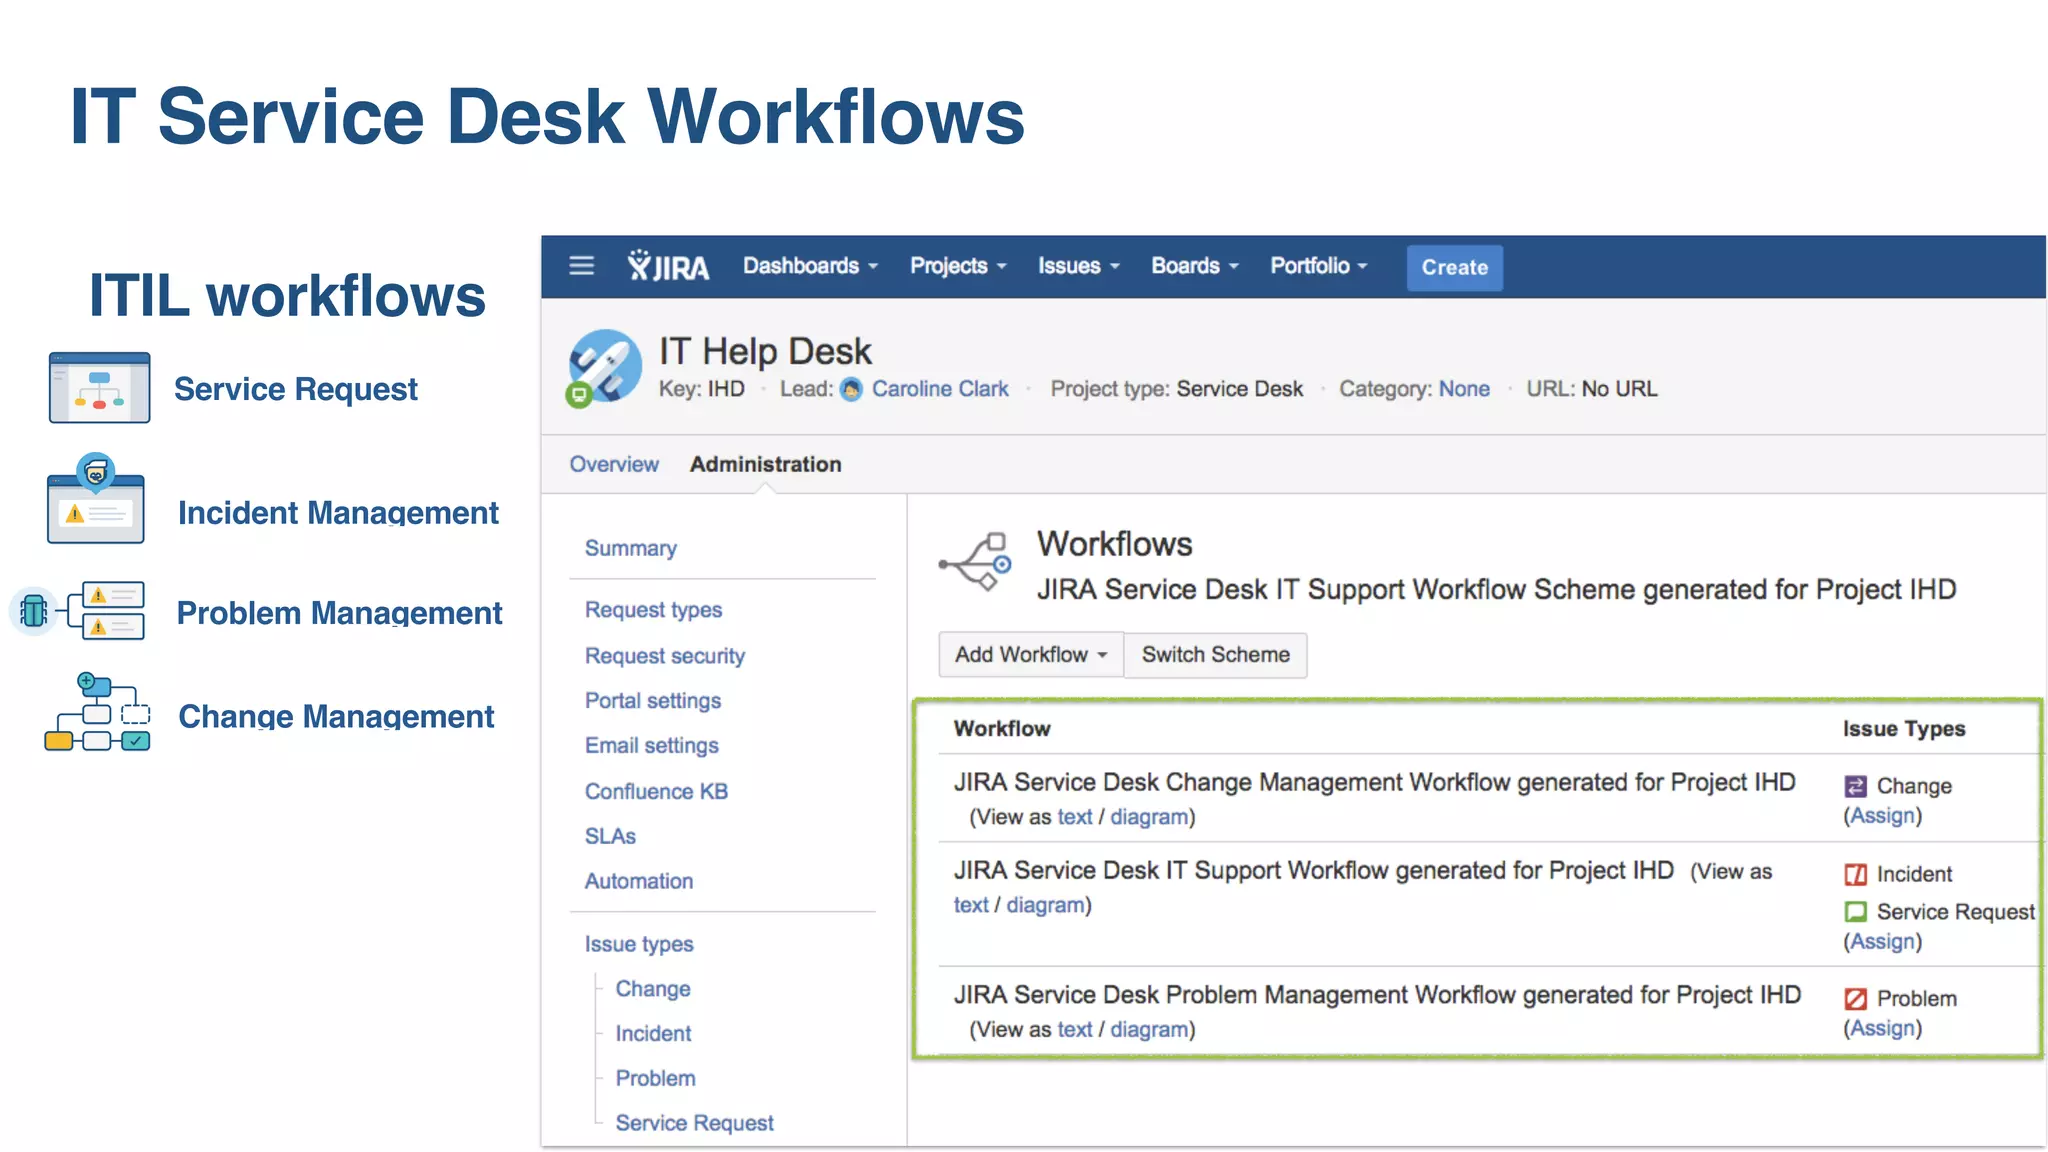Click the Issue Types column header
The image size is (2048, 1152).
coord(1904,729)
